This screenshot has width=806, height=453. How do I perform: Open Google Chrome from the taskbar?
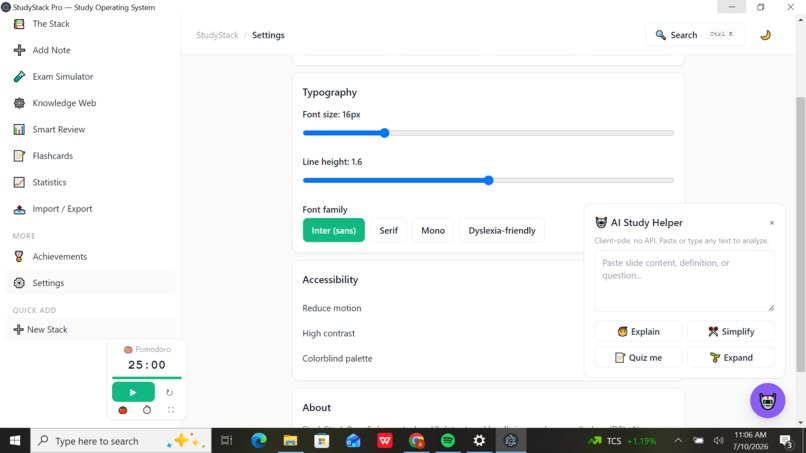pos(416,441)
